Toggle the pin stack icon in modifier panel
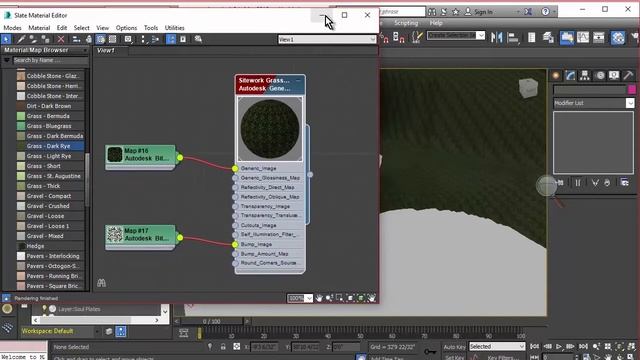 pyautogui.click(x=561, y=182)
